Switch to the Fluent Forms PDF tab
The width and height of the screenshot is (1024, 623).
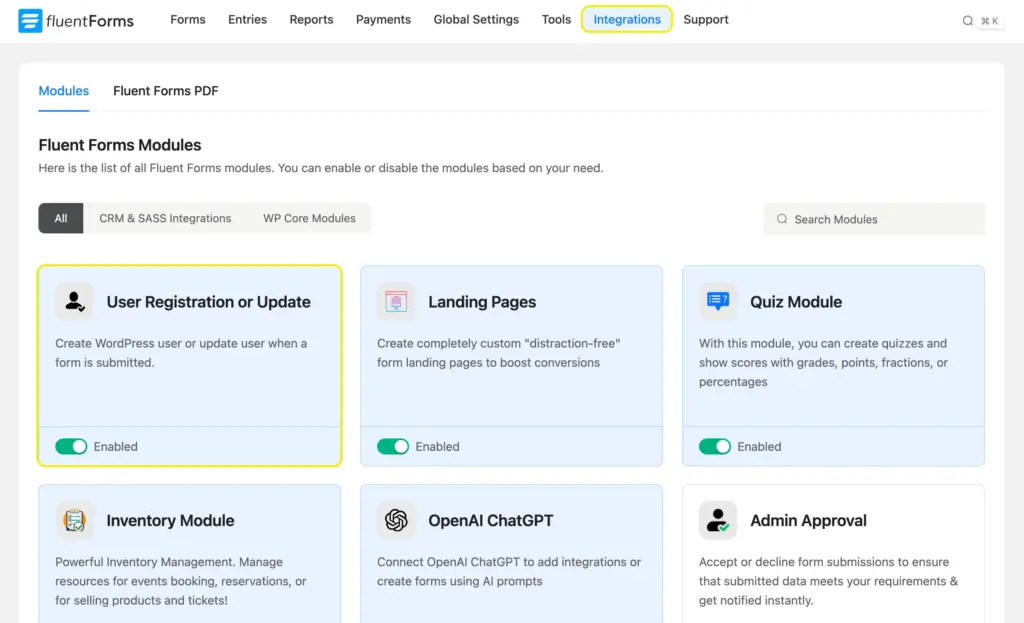164,91
